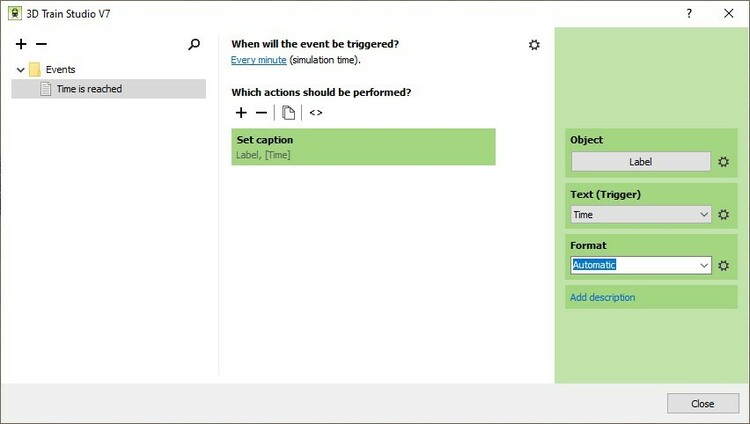
Task: Click gear icon next to Format dropdown
Action: pyautogui.click(x=724, y=265)
